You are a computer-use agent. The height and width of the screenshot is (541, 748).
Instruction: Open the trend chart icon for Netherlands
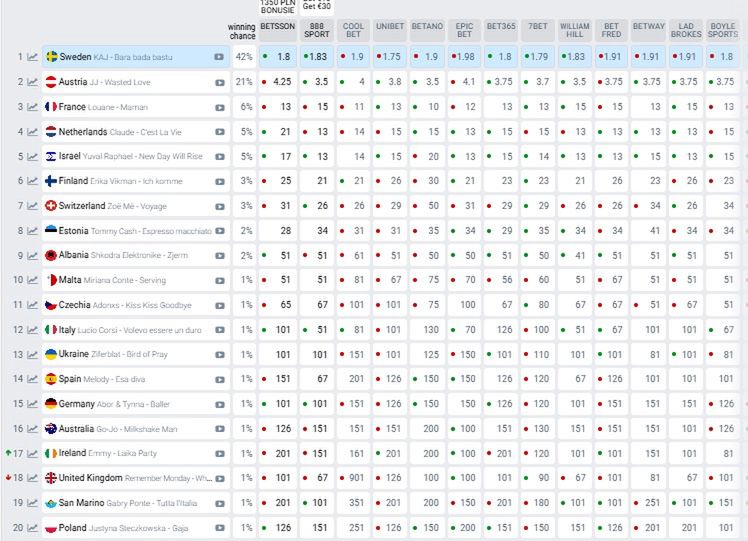32,132
